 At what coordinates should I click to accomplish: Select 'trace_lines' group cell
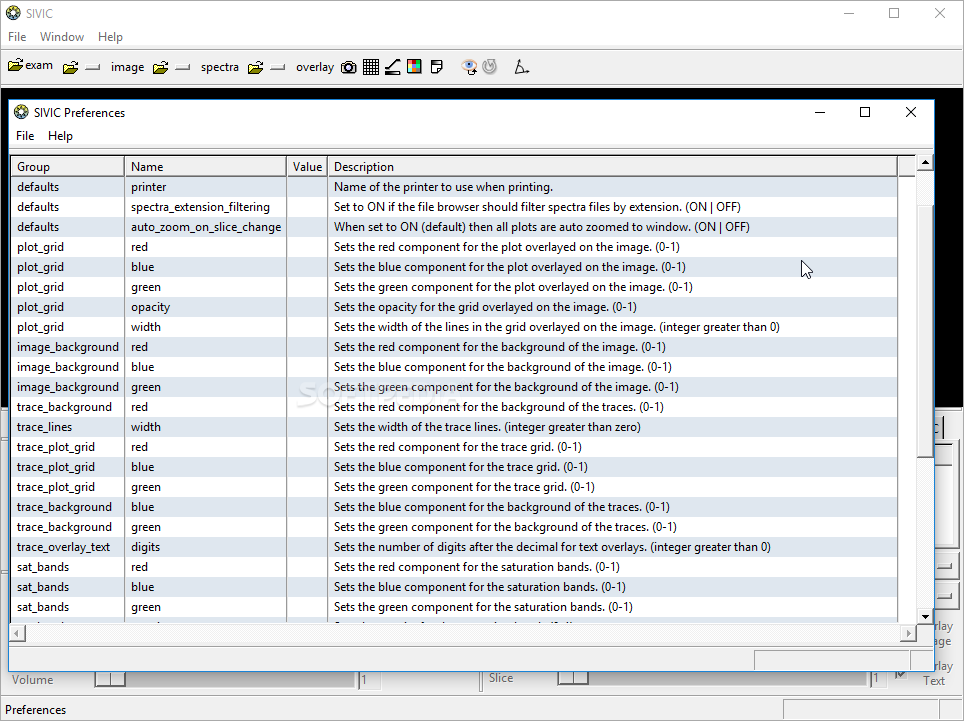coord(68,427)
